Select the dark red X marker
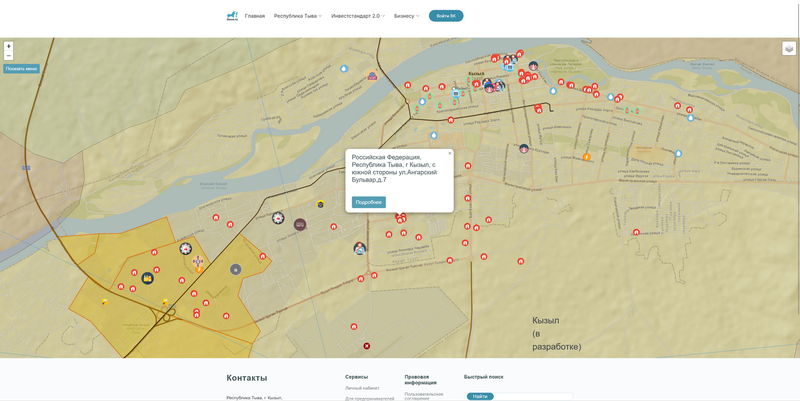The width and height of the screenshot is (800, 401). [x=367, y=346]
